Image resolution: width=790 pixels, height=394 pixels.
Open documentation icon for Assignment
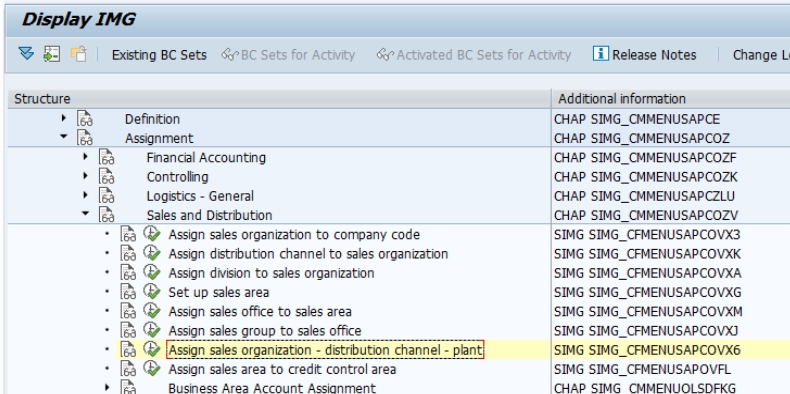click(85, 138)
